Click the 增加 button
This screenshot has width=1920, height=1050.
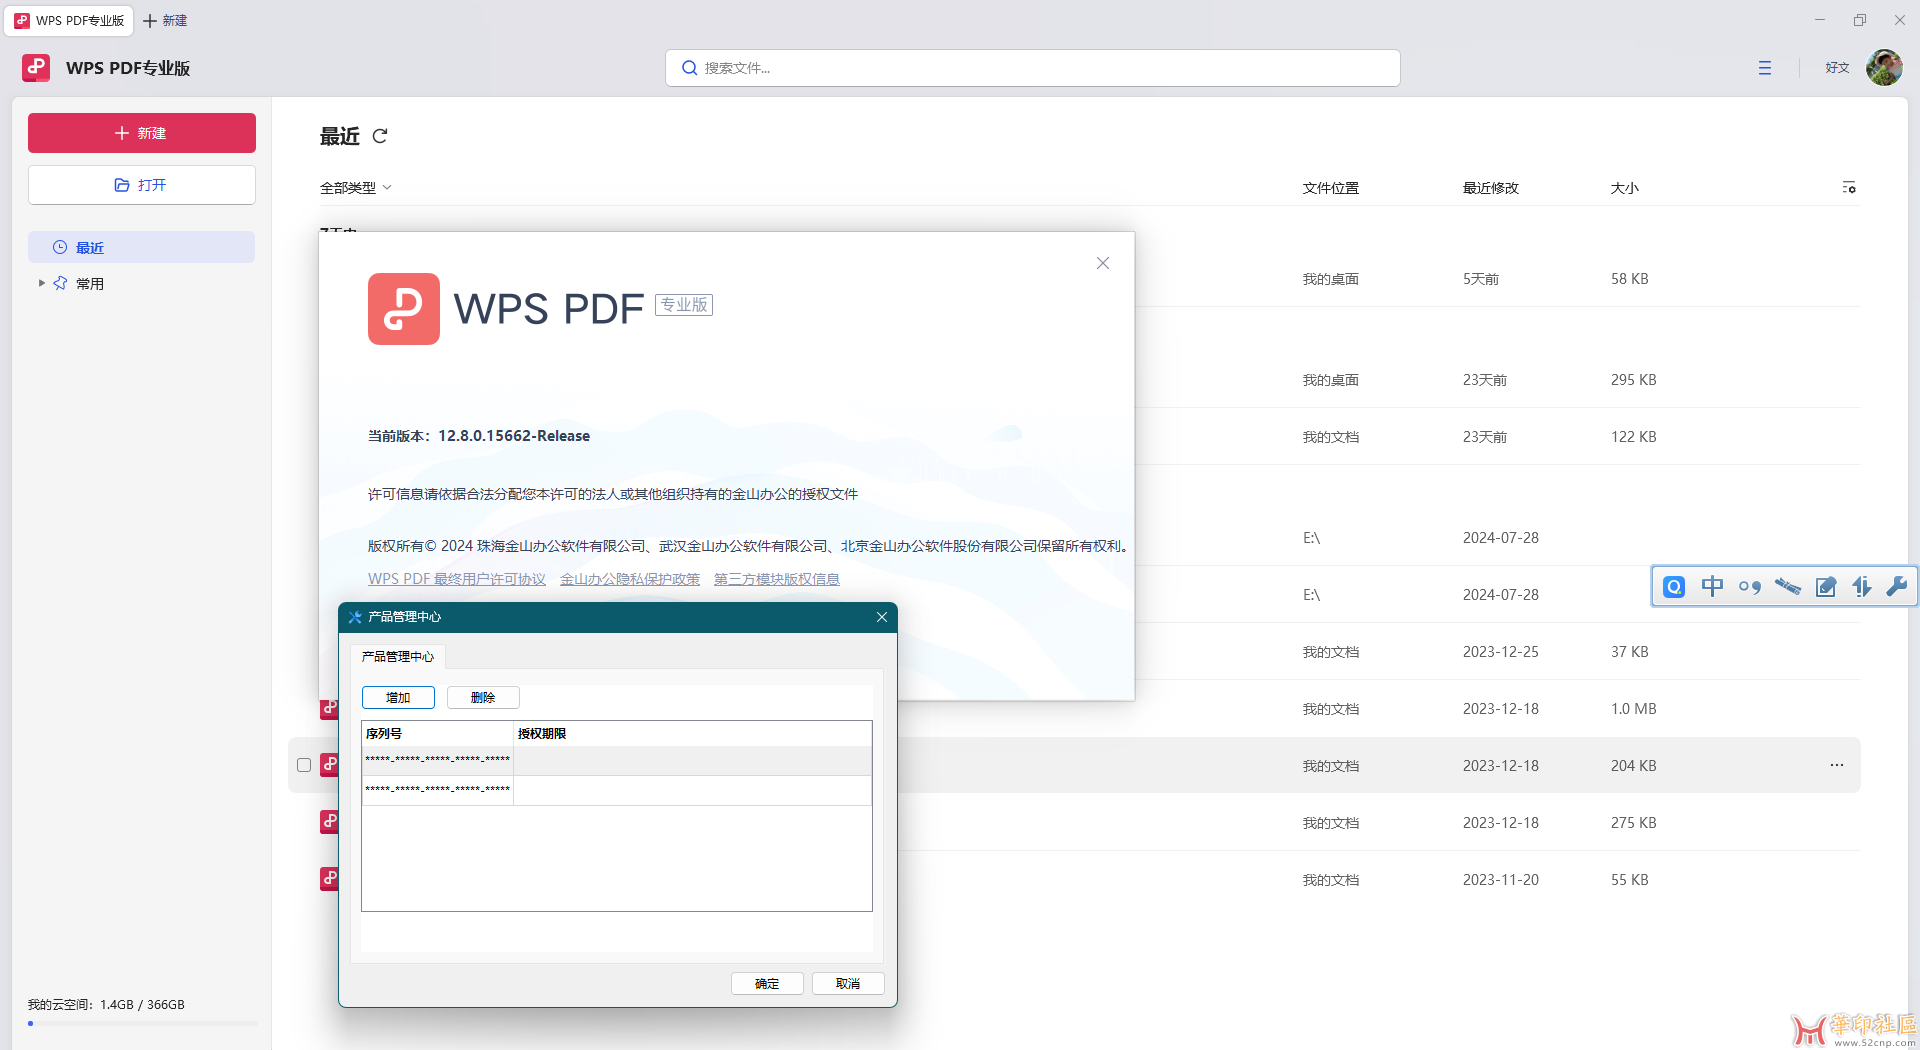coord(398,698)
